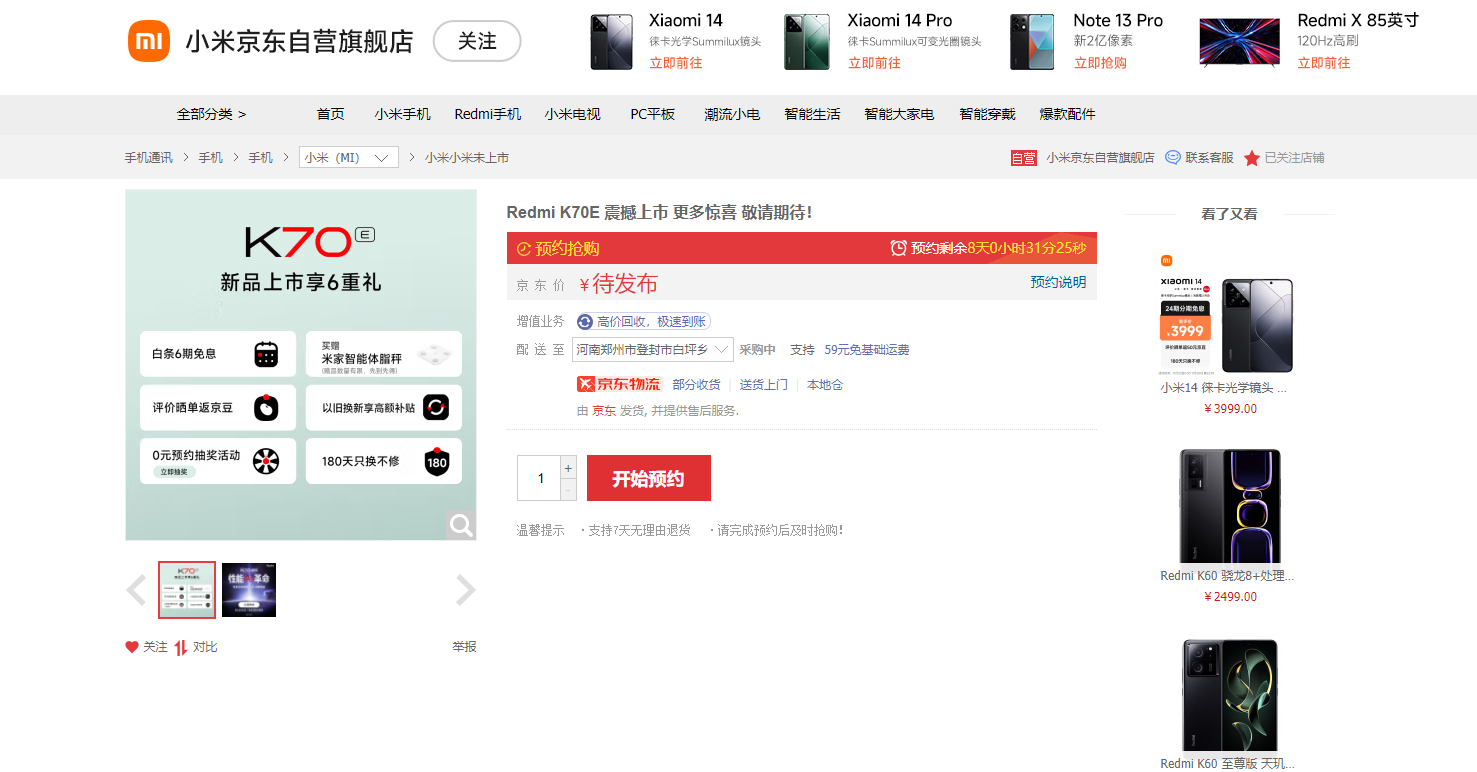Click 小米京东自营旗舰店 link in breadcrumb bar
The width and height of the screenshot is (1477, 772).
(x=1100, y=158)
